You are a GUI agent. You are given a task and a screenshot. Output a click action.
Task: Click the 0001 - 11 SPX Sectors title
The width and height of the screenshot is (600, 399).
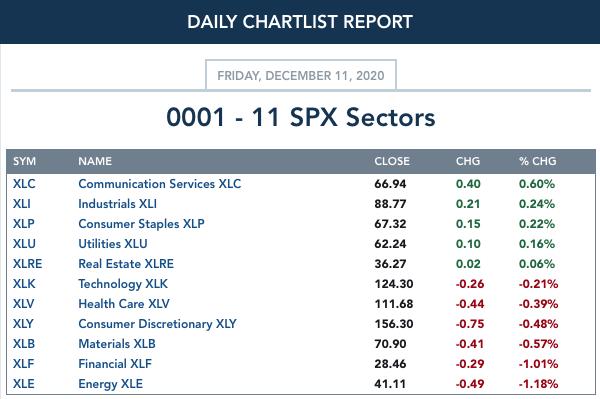click(301, 117)
